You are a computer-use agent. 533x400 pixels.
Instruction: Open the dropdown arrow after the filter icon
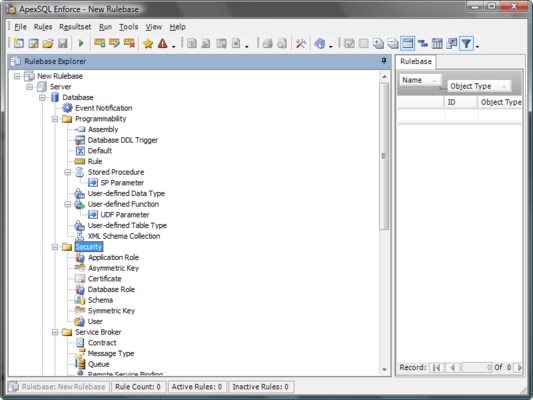click(477, 46)
